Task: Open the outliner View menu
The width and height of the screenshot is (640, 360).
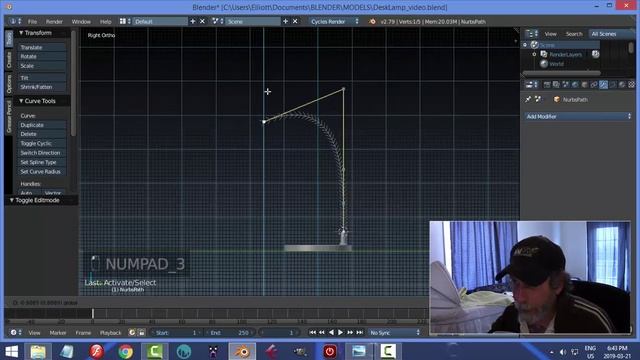Action: coord(550,34)
